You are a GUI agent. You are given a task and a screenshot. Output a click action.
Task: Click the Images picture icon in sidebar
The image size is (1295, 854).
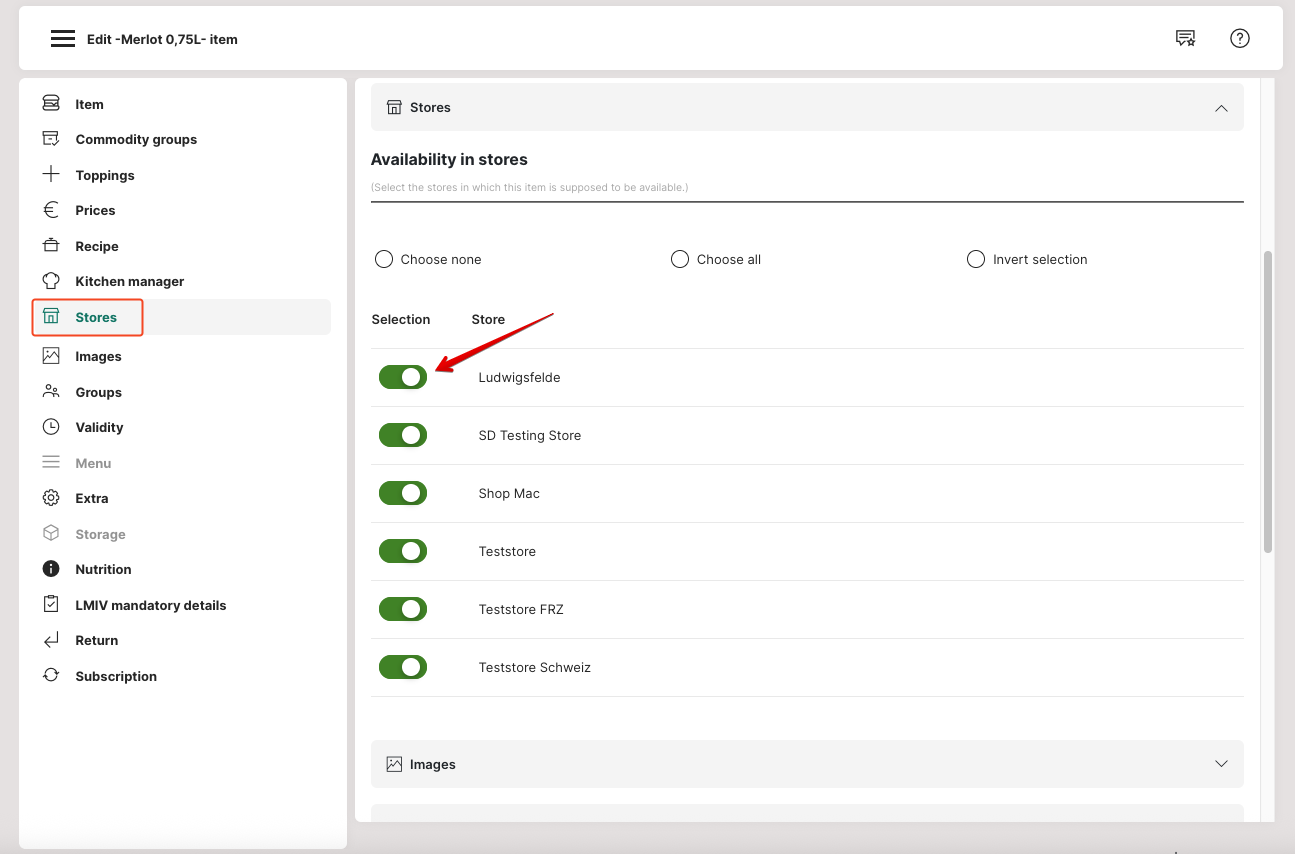51,356
